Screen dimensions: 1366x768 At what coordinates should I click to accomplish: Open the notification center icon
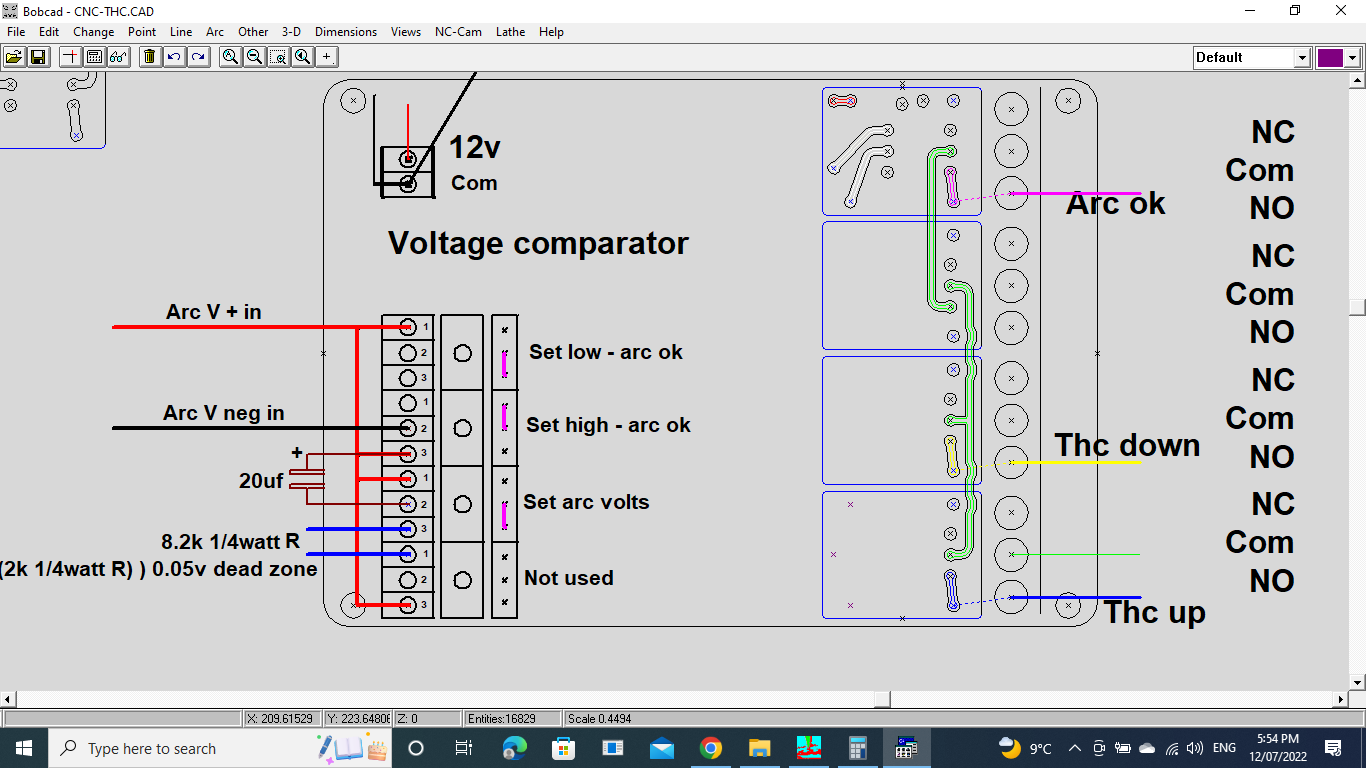pos(1333,748)
